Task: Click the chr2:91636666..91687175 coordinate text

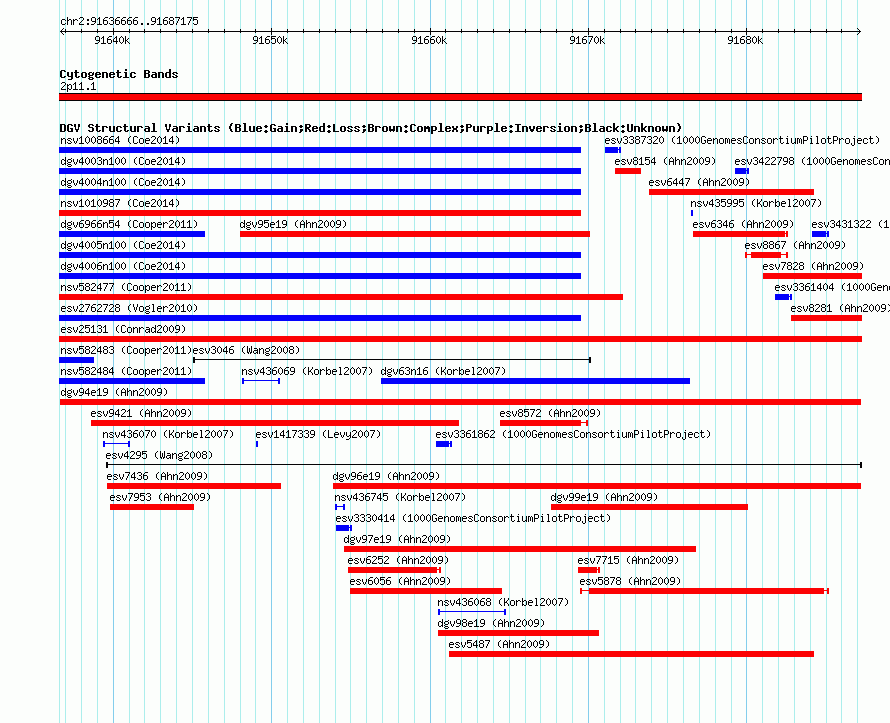Action: tap(129, 22)
